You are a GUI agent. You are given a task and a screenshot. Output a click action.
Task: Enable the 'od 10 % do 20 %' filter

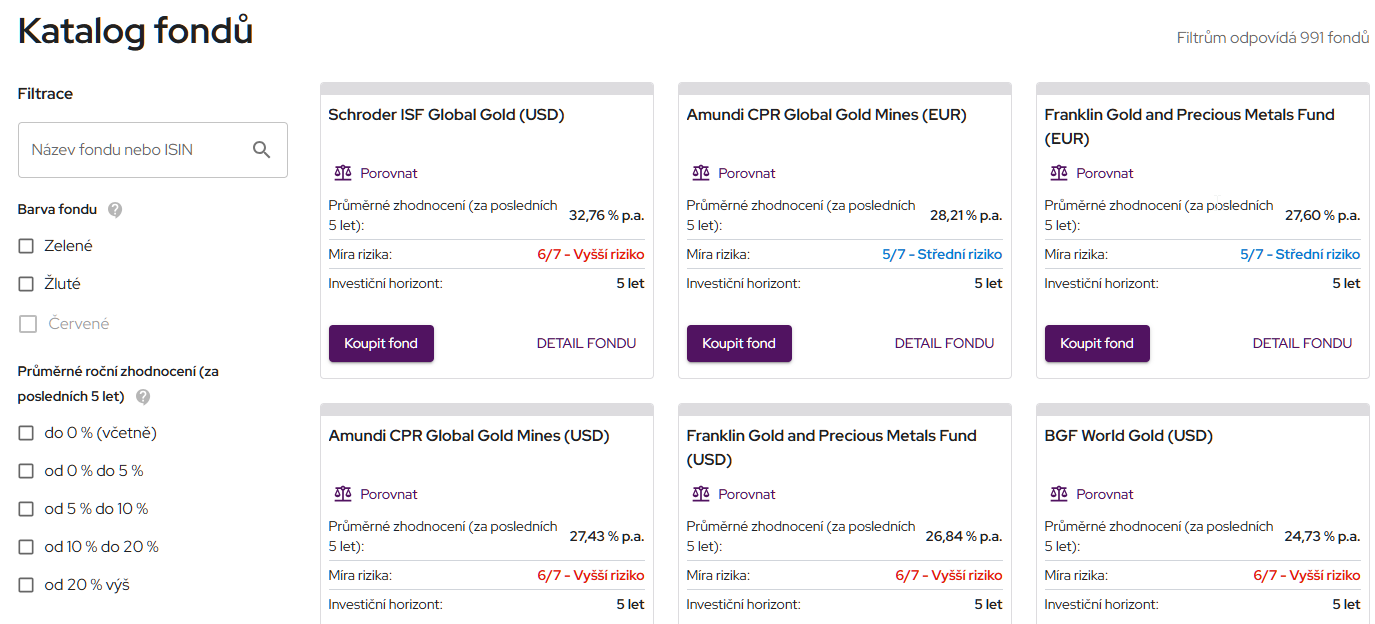(26, 547)
